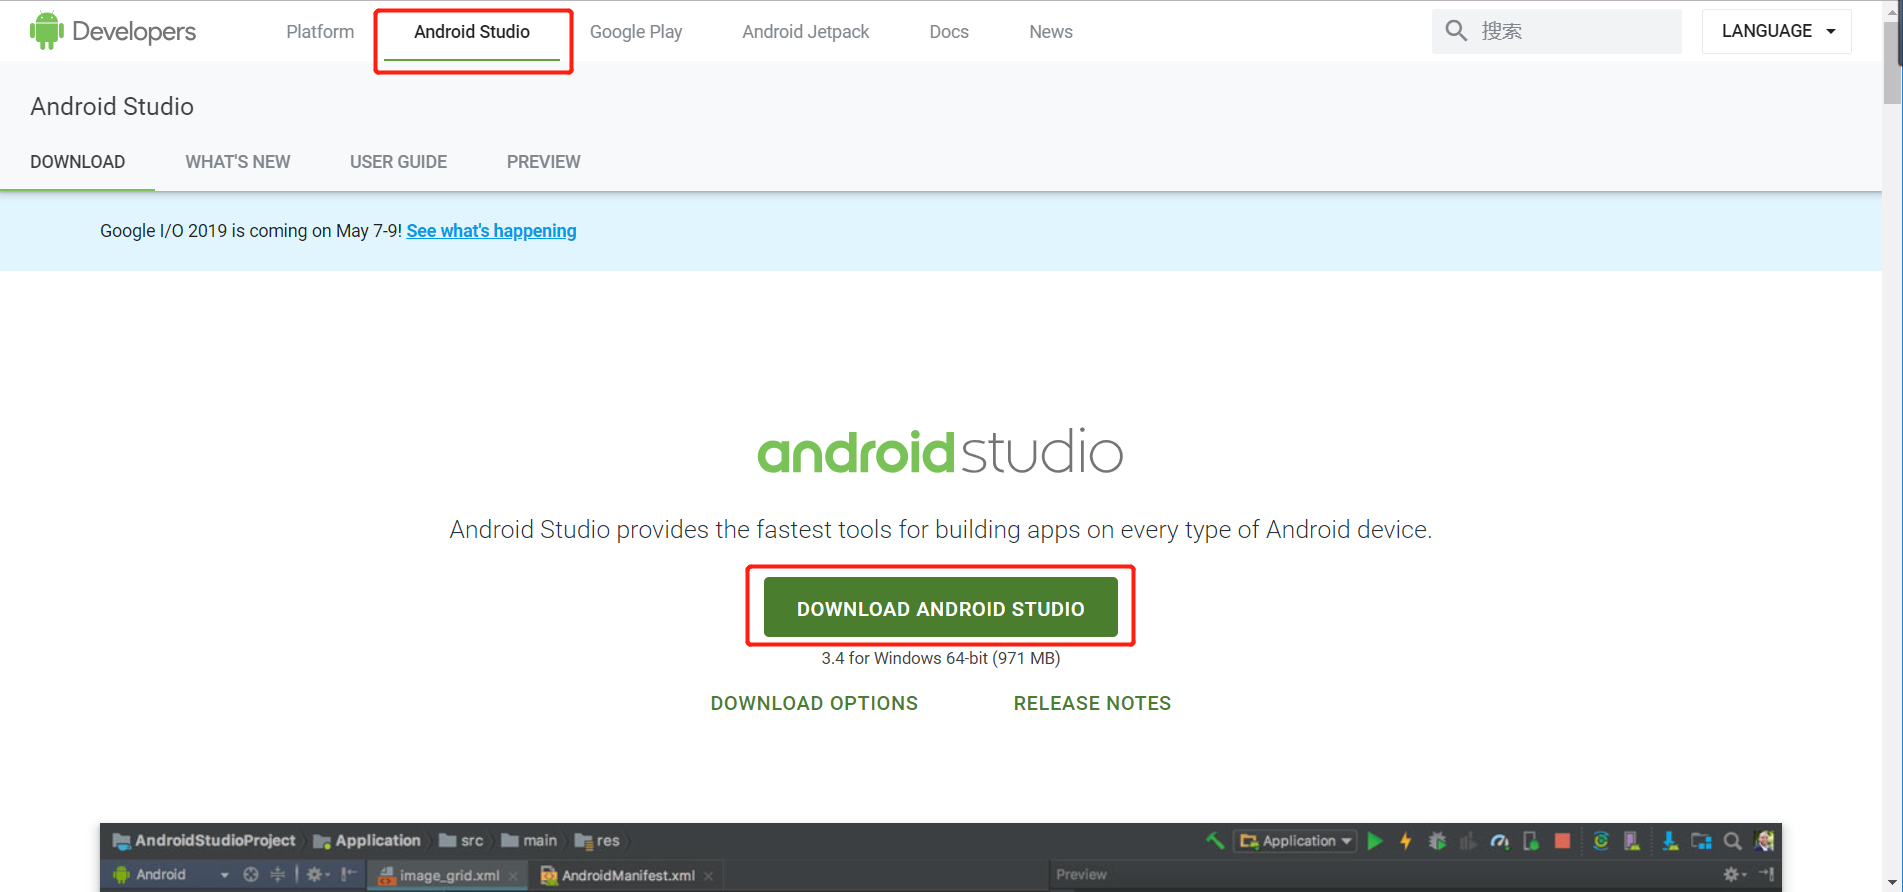This screenshot has width=1903, height=892.
Task: Close the AndroidManifest.xml tab in IDE image
Action: coord(708,876)
